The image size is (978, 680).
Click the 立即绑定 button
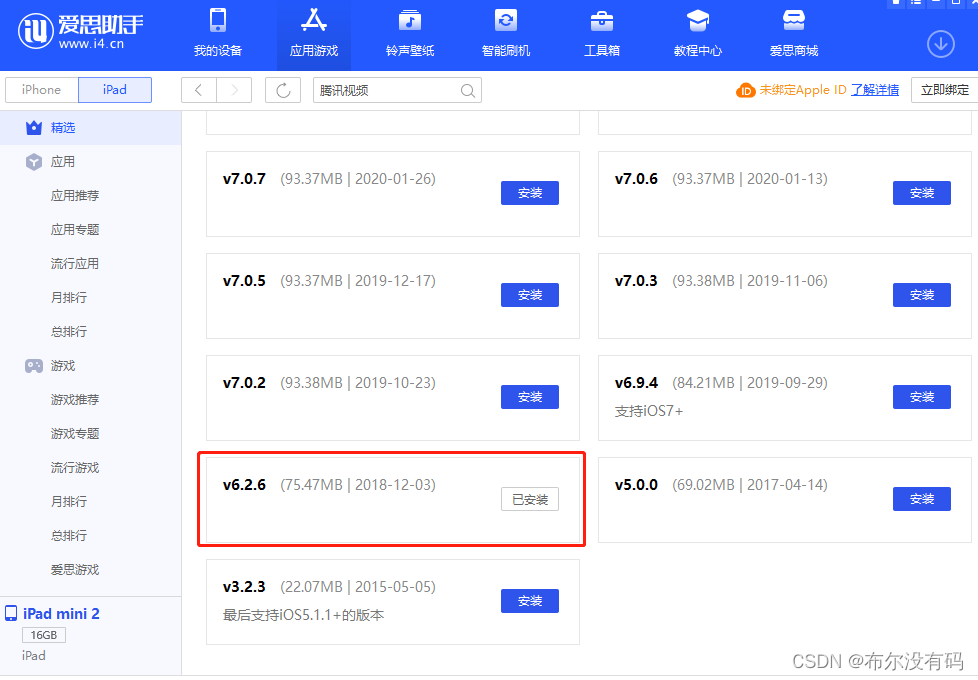click(944, 90)
